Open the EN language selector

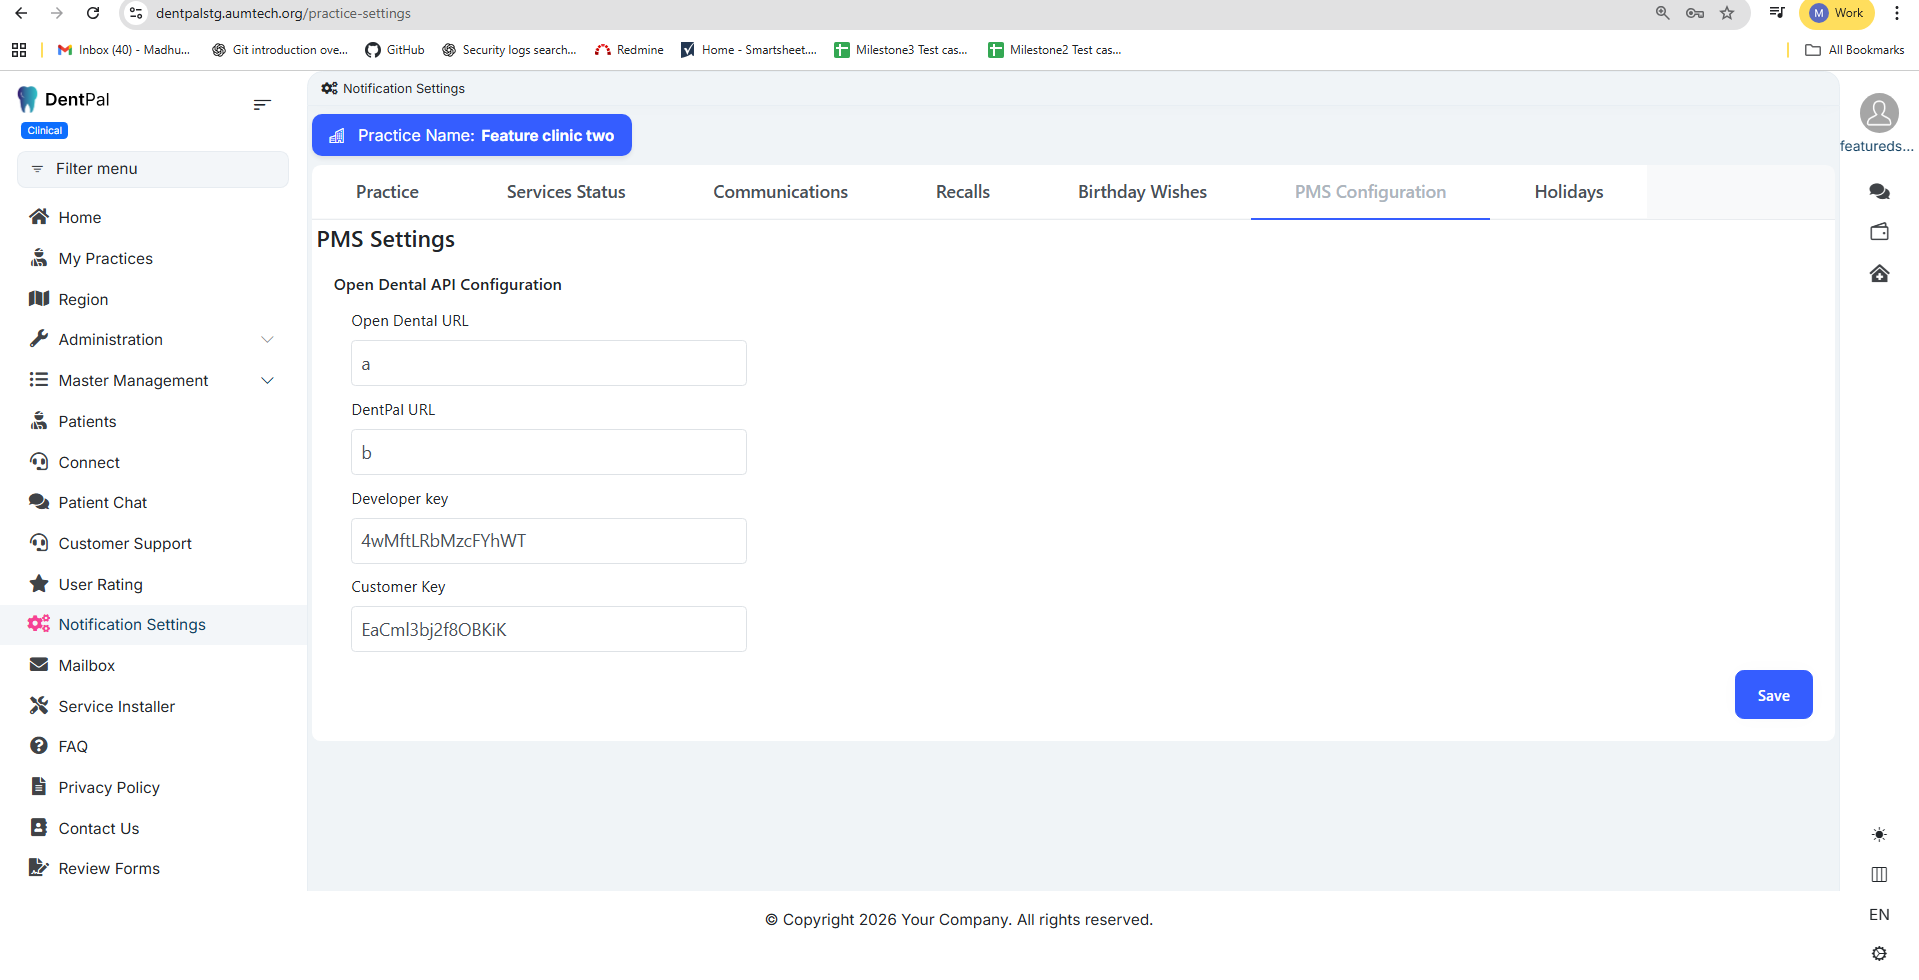click(1879, 914)
